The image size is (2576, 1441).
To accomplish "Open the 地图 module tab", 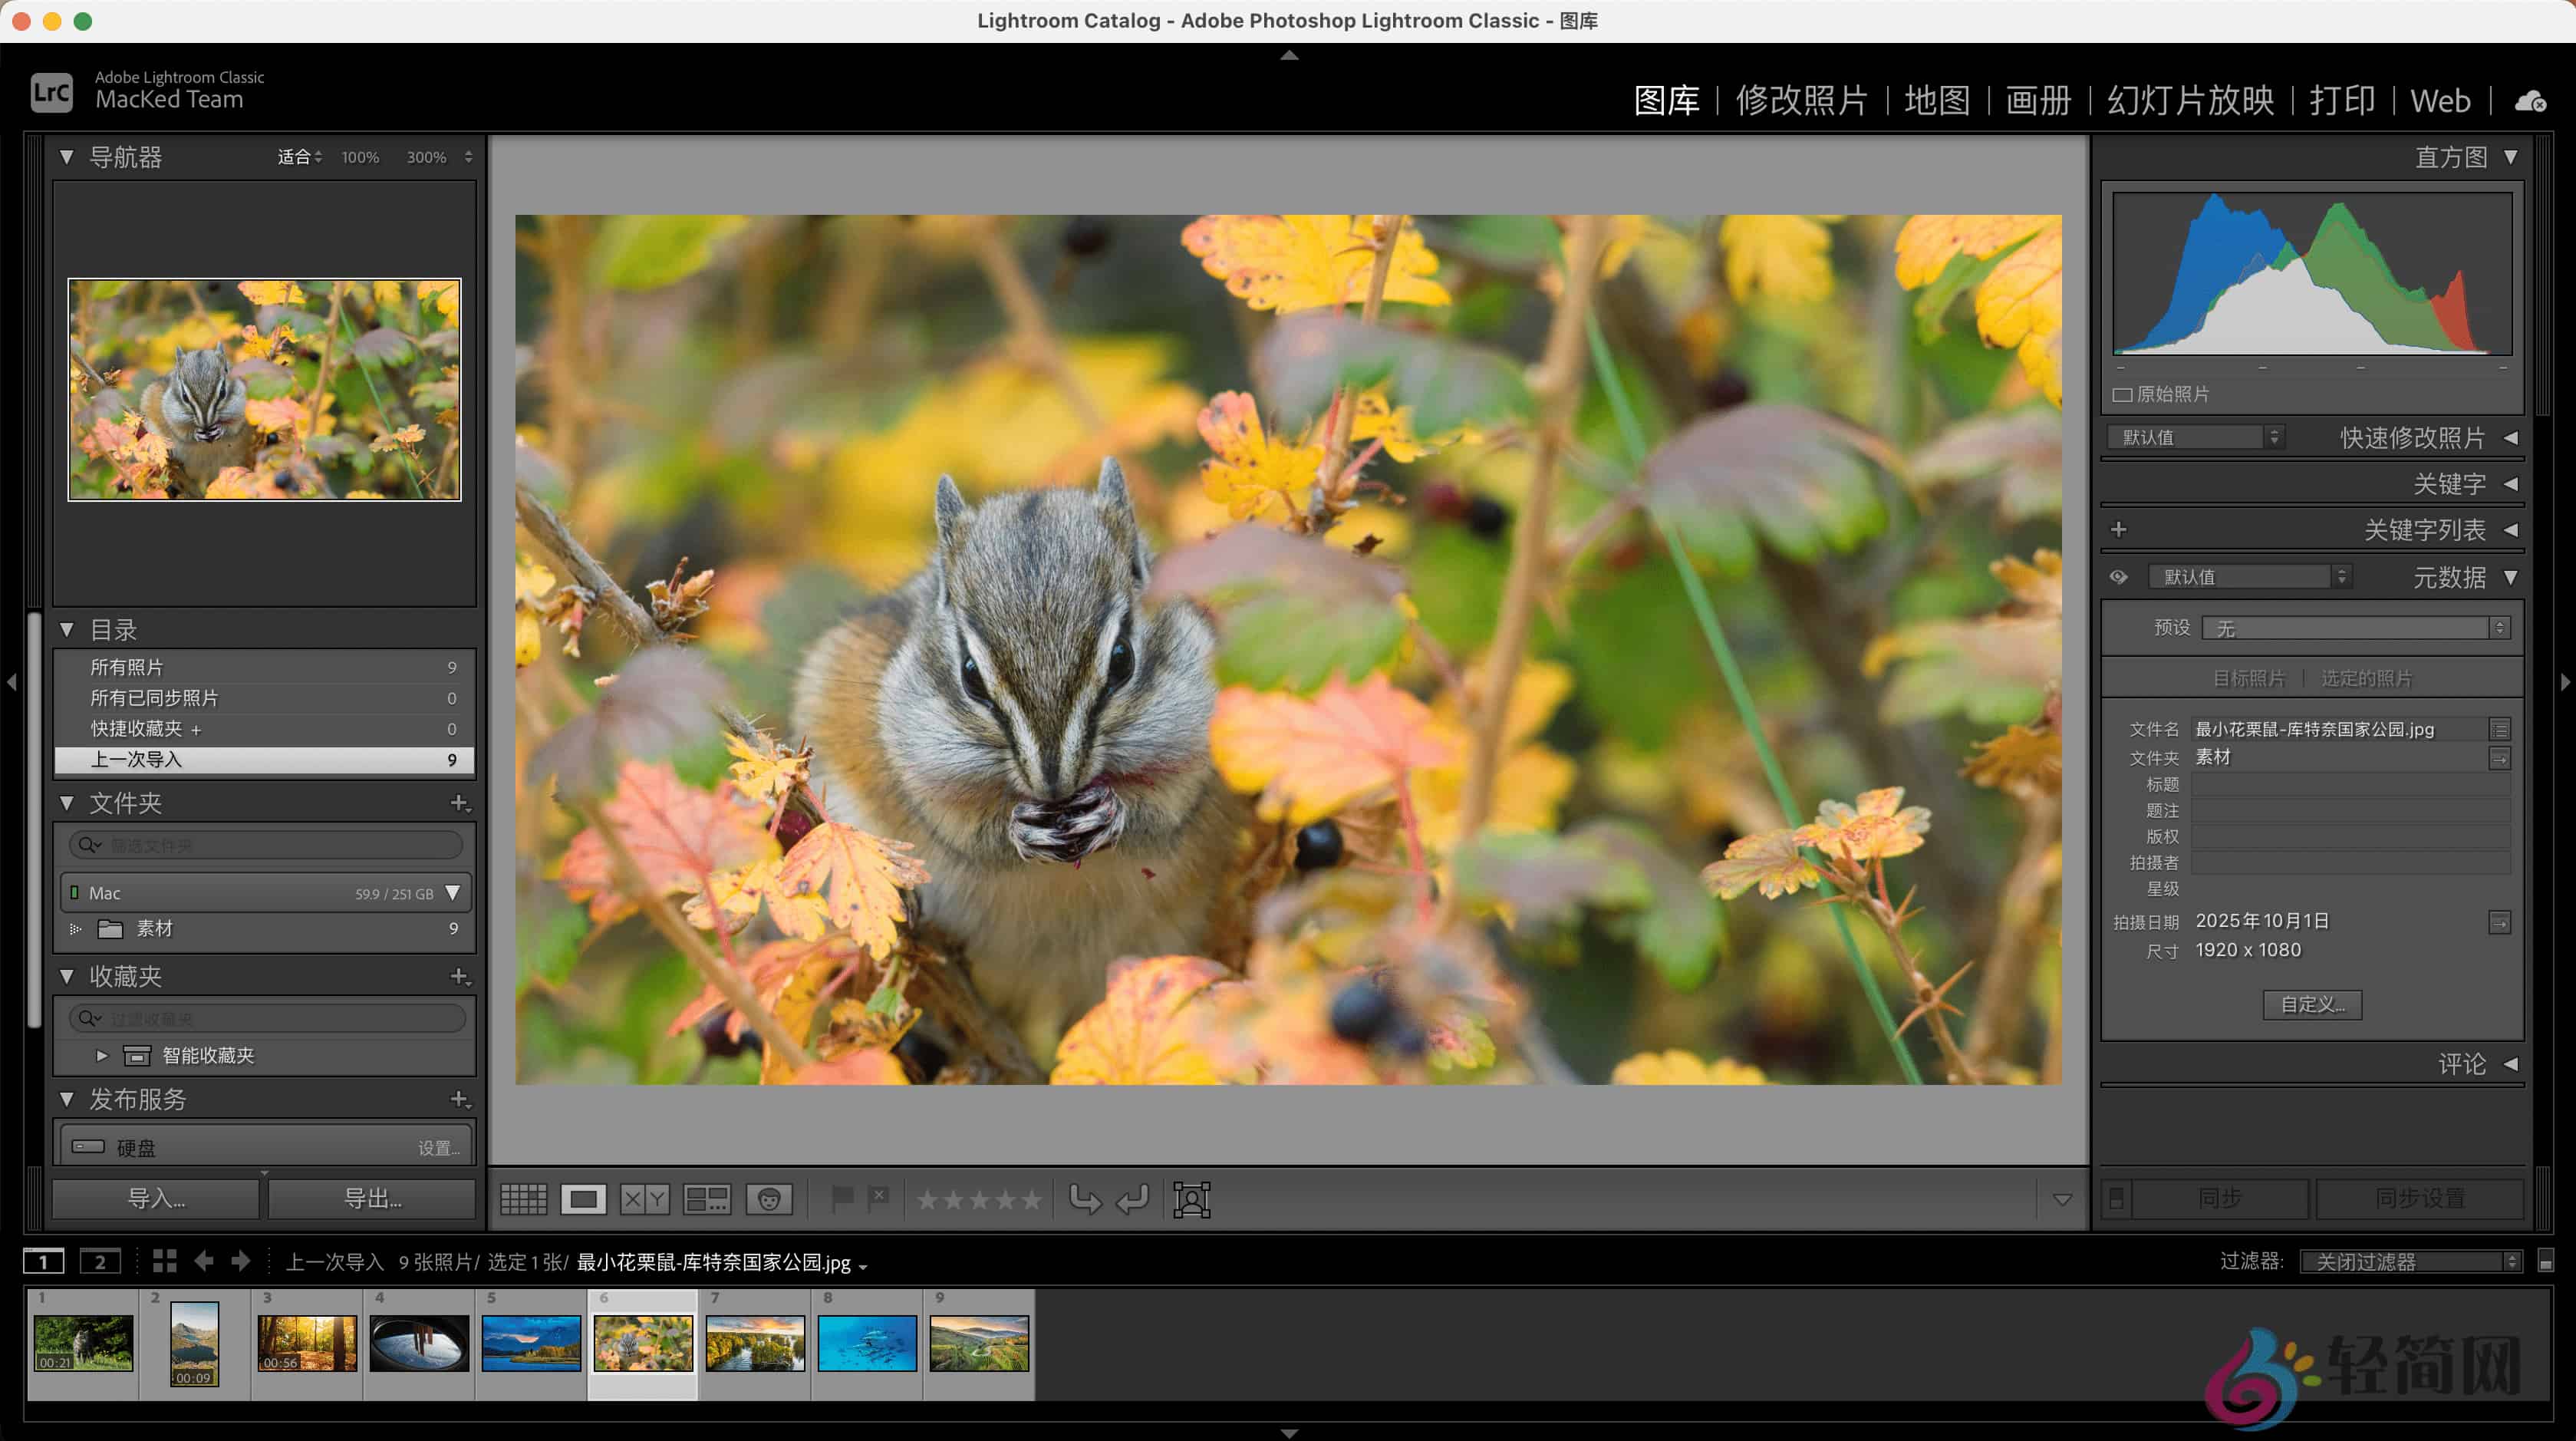I will point(1936,100).
